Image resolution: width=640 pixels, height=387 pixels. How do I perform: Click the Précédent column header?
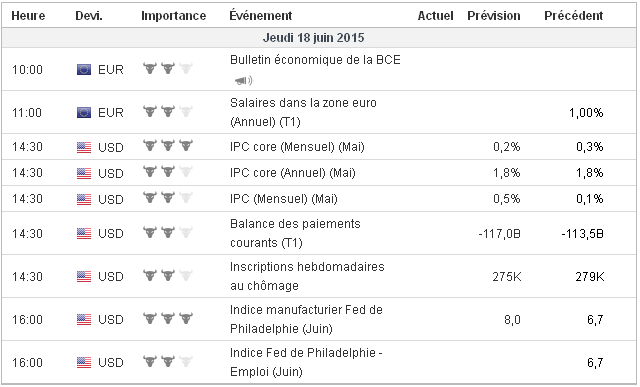[573, 16]
